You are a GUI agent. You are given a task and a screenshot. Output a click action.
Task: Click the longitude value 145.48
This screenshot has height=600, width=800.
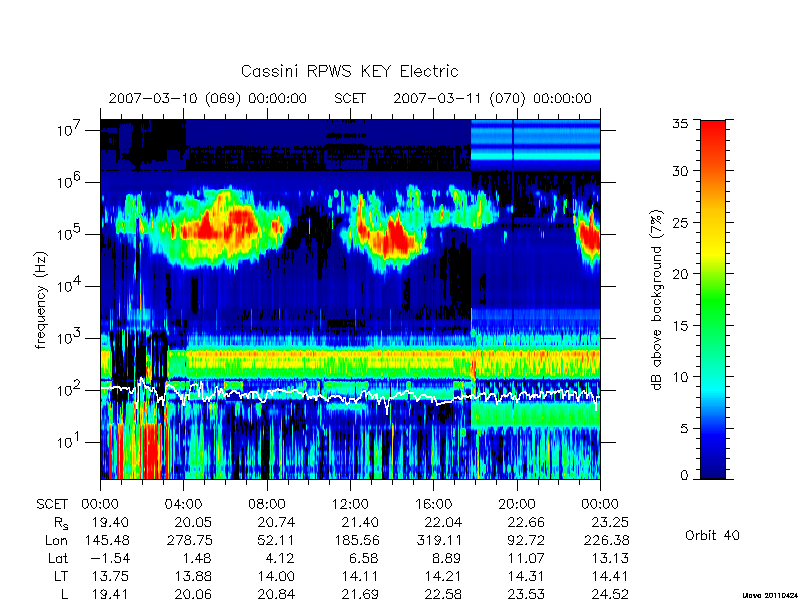pos(107,540)
